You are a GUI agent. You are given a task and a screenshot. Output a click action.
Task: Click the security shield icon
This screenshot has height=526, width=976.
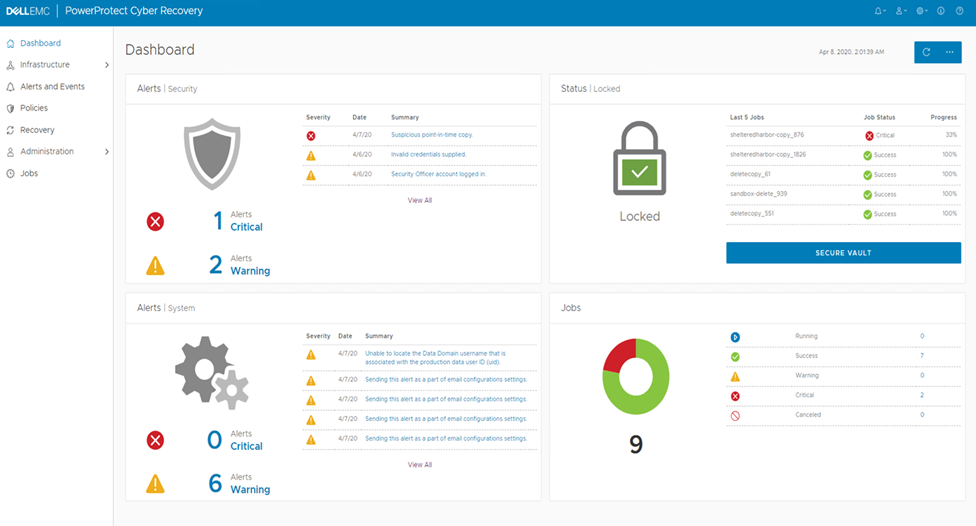click(x=213, y=156)
